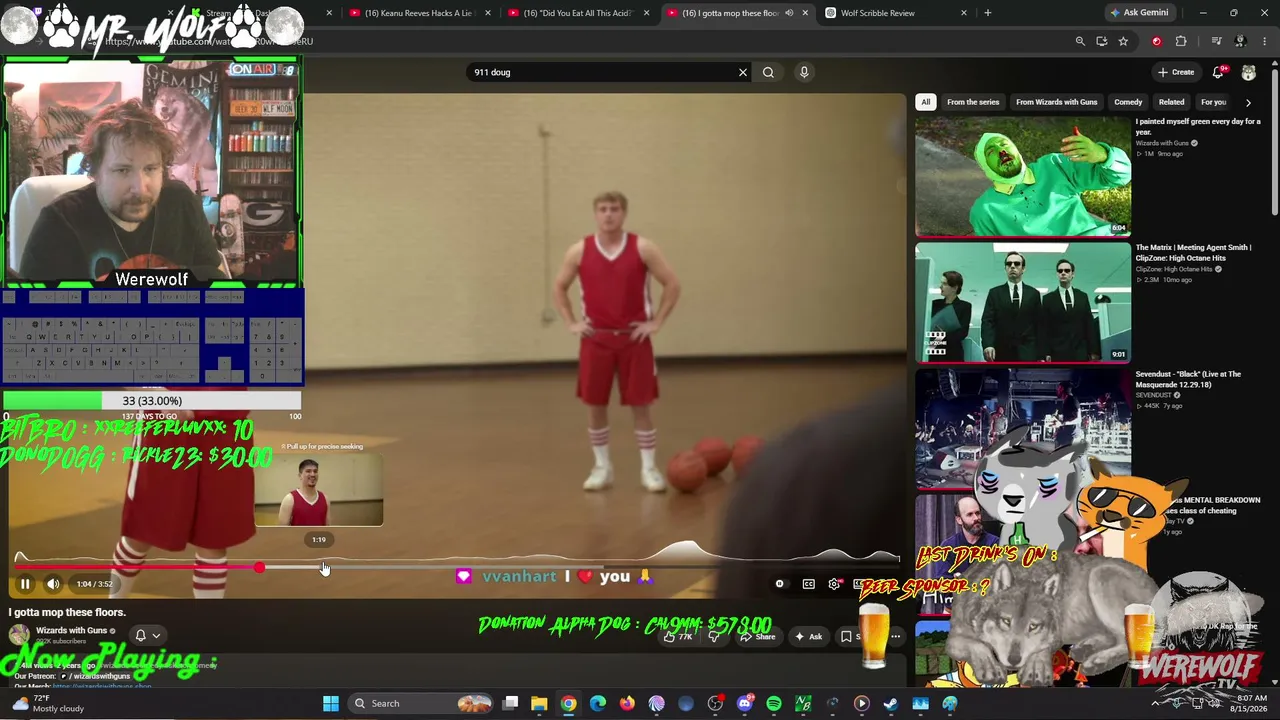
Task: Click the Windows taskbar Search box
Action: pos(421,703)
